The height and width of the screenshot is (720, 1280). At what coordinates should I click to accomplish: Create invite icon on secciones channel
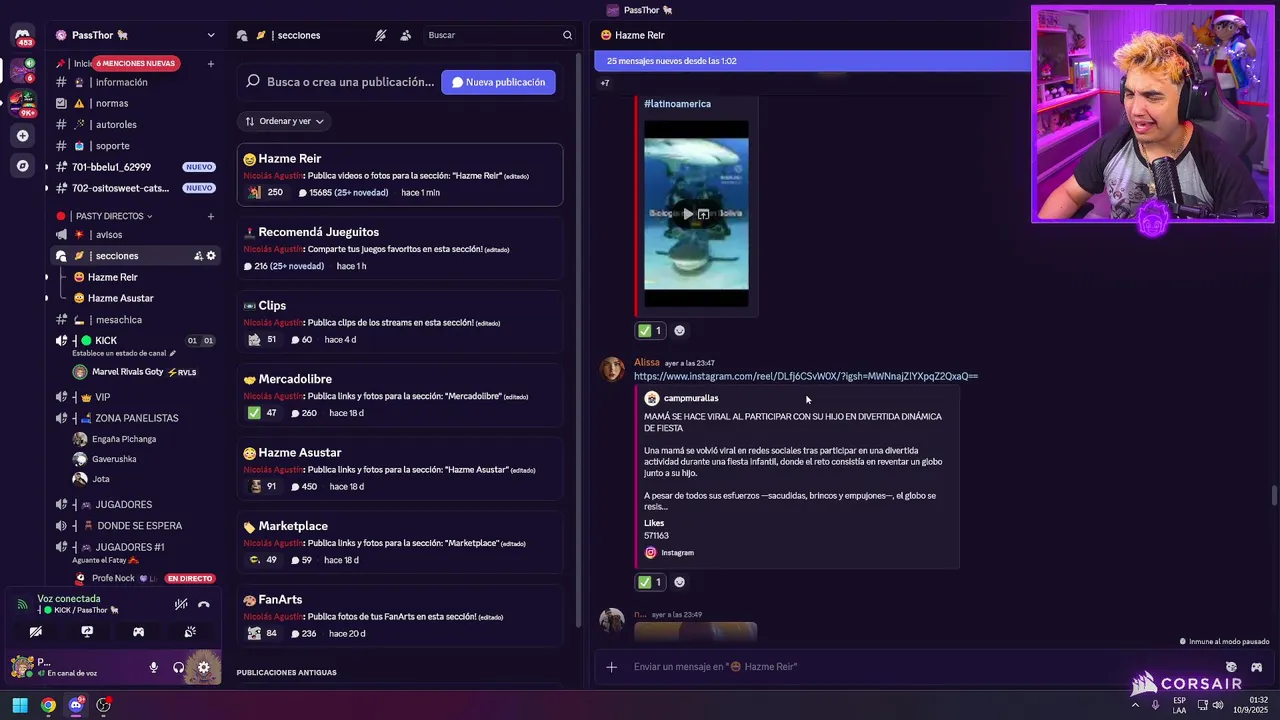pyautogui.click(x=198, y=256)
